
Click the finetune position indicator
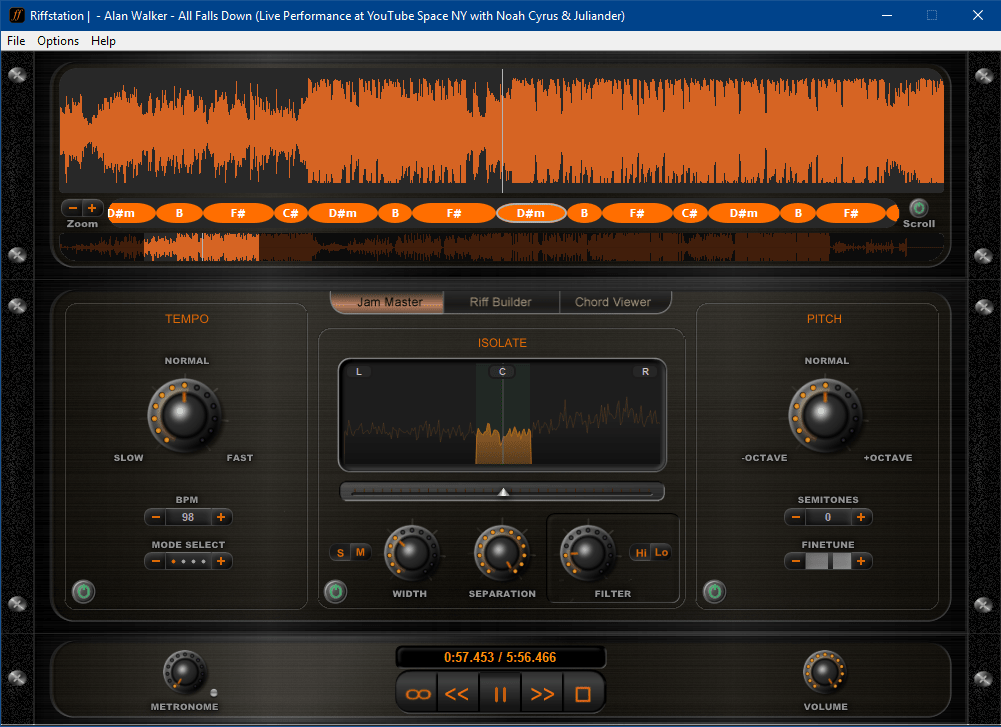828,561
